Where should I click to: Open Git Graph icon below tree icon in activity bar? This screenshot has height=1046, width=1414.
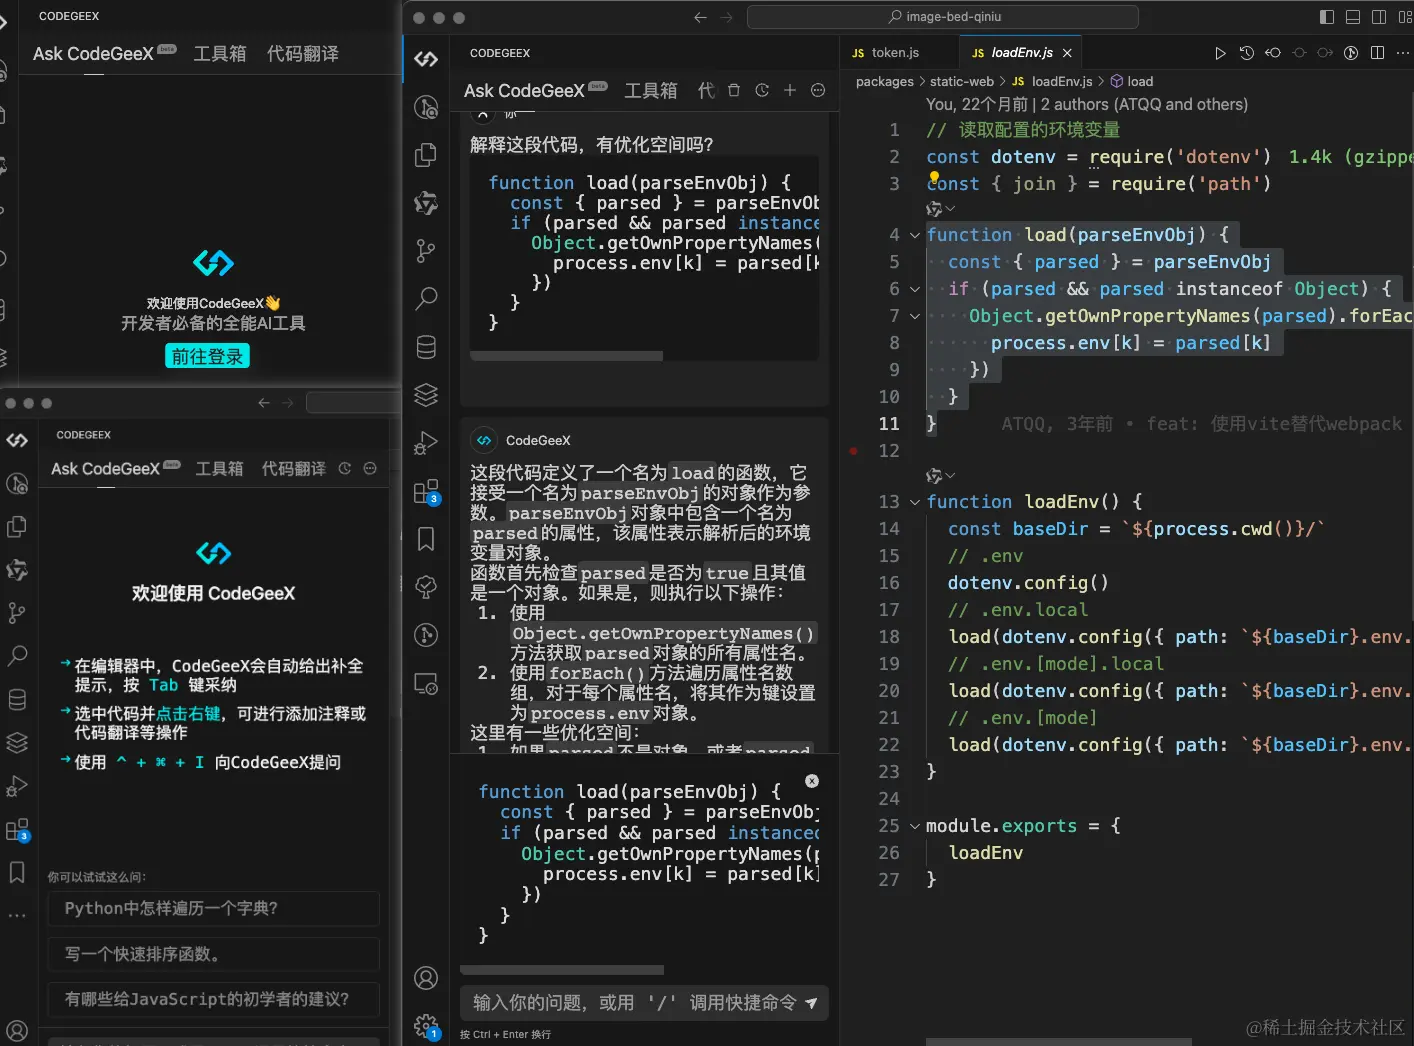click(x=426, y=634)
